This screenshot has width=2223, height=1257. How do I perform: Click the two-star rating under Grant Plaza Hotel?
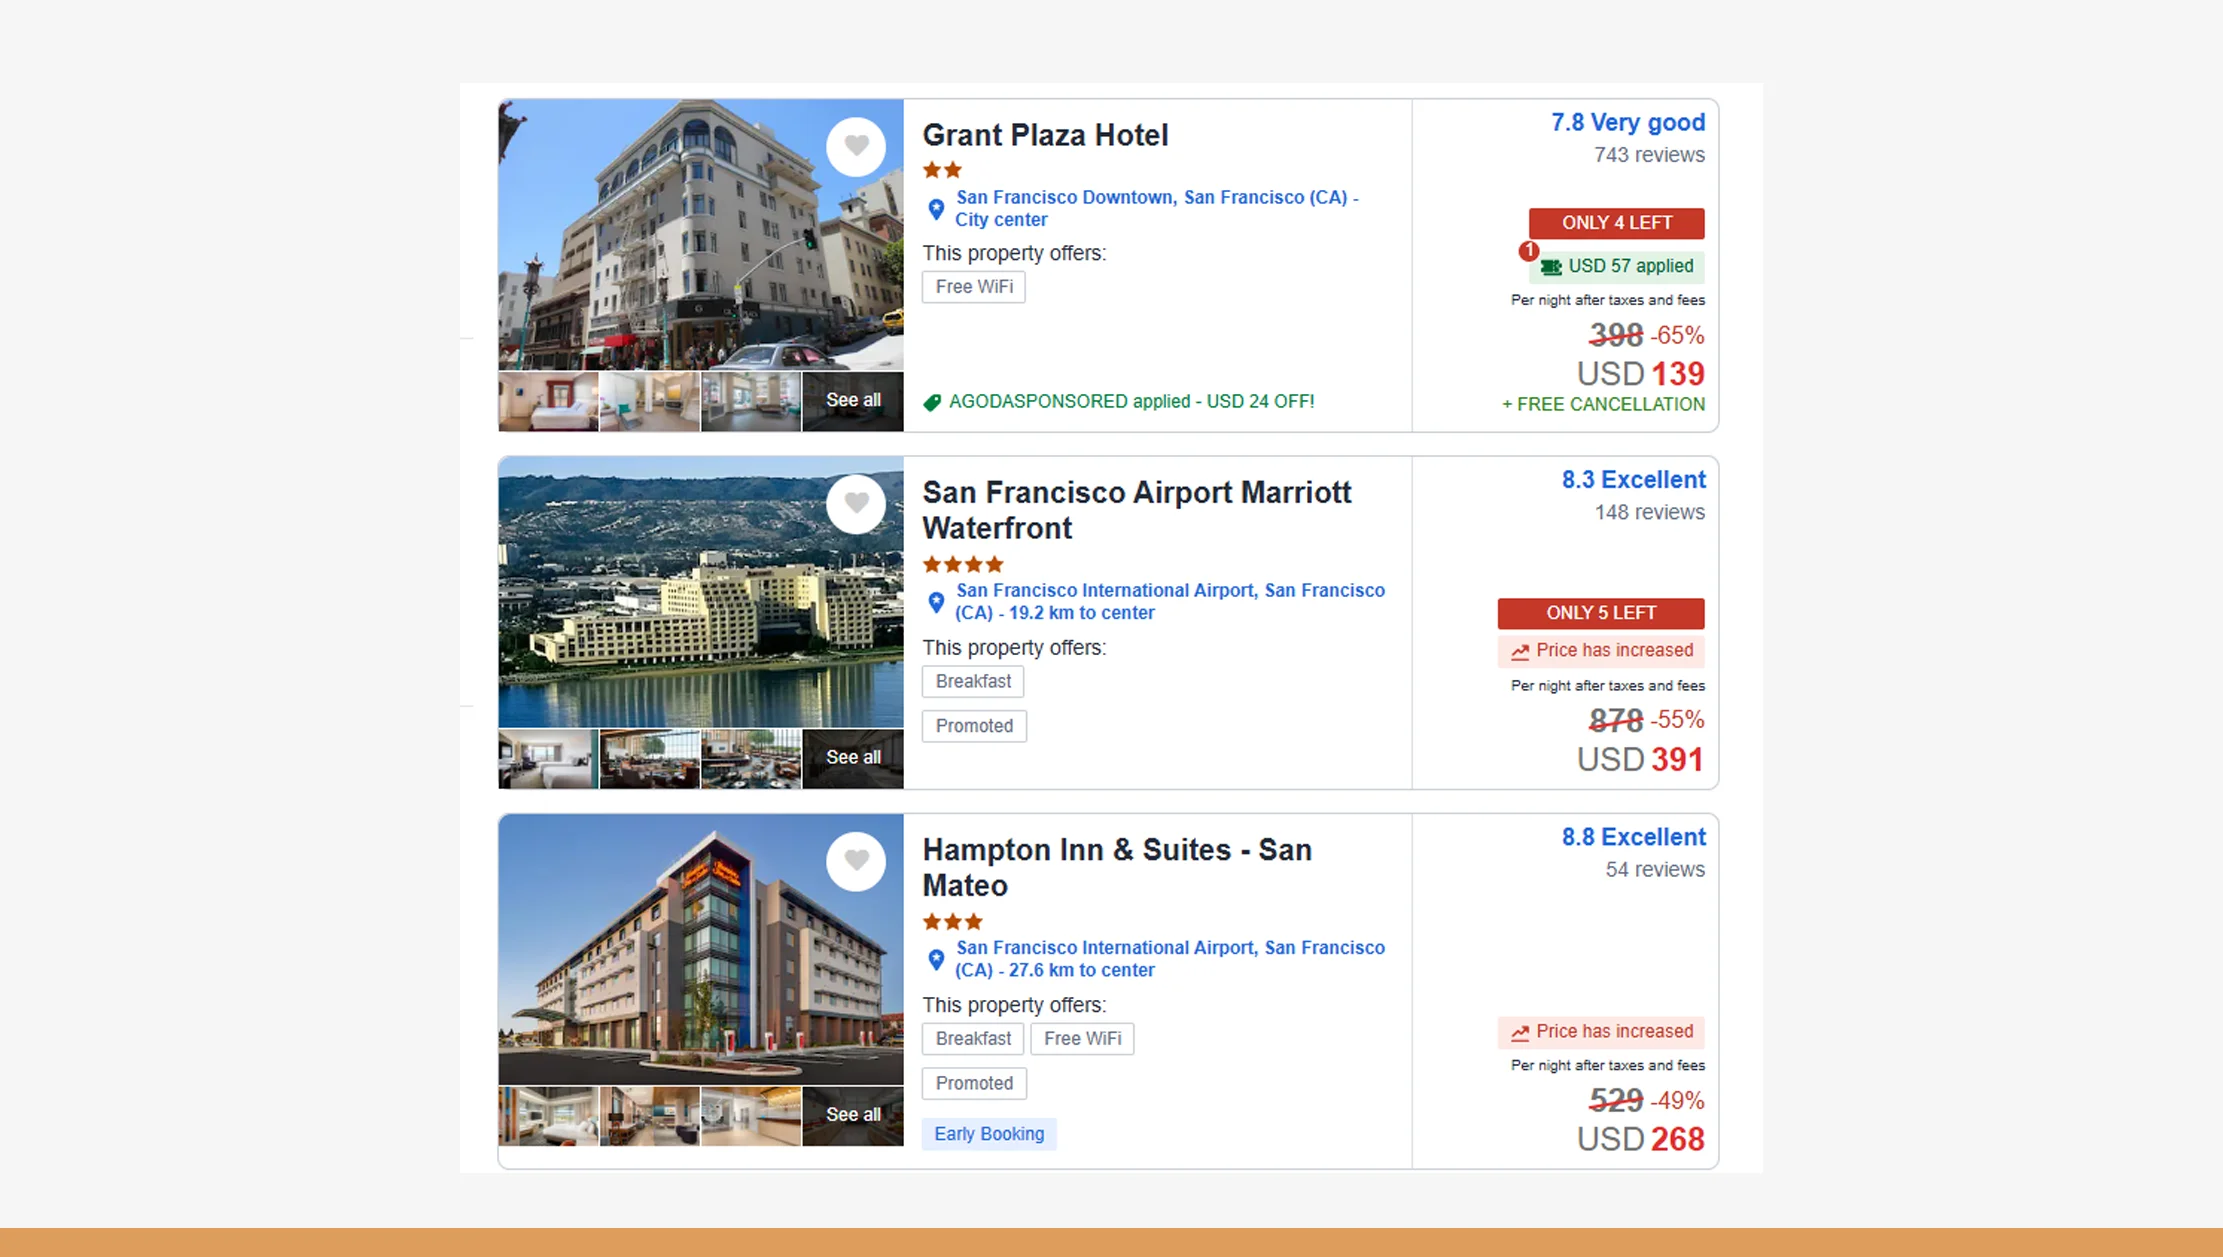tap(939, 169)
